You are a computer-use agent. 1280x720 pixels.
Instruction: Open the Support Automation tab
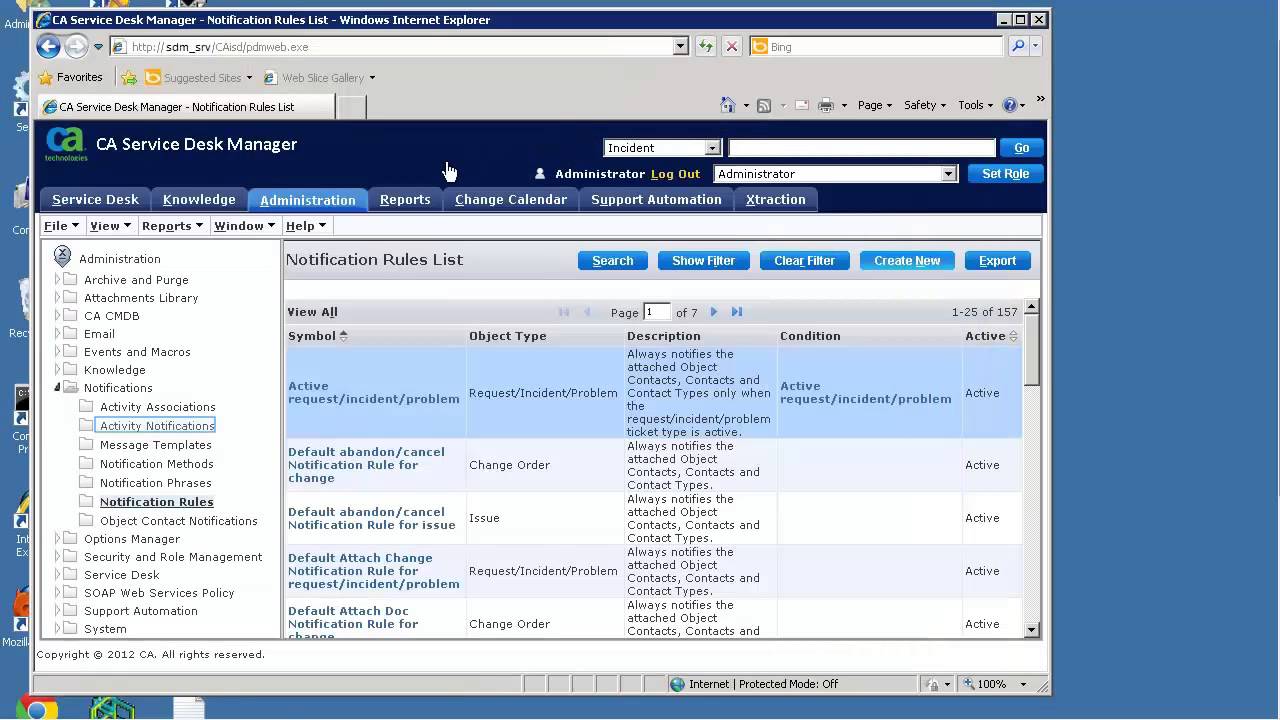coord(656,199)
